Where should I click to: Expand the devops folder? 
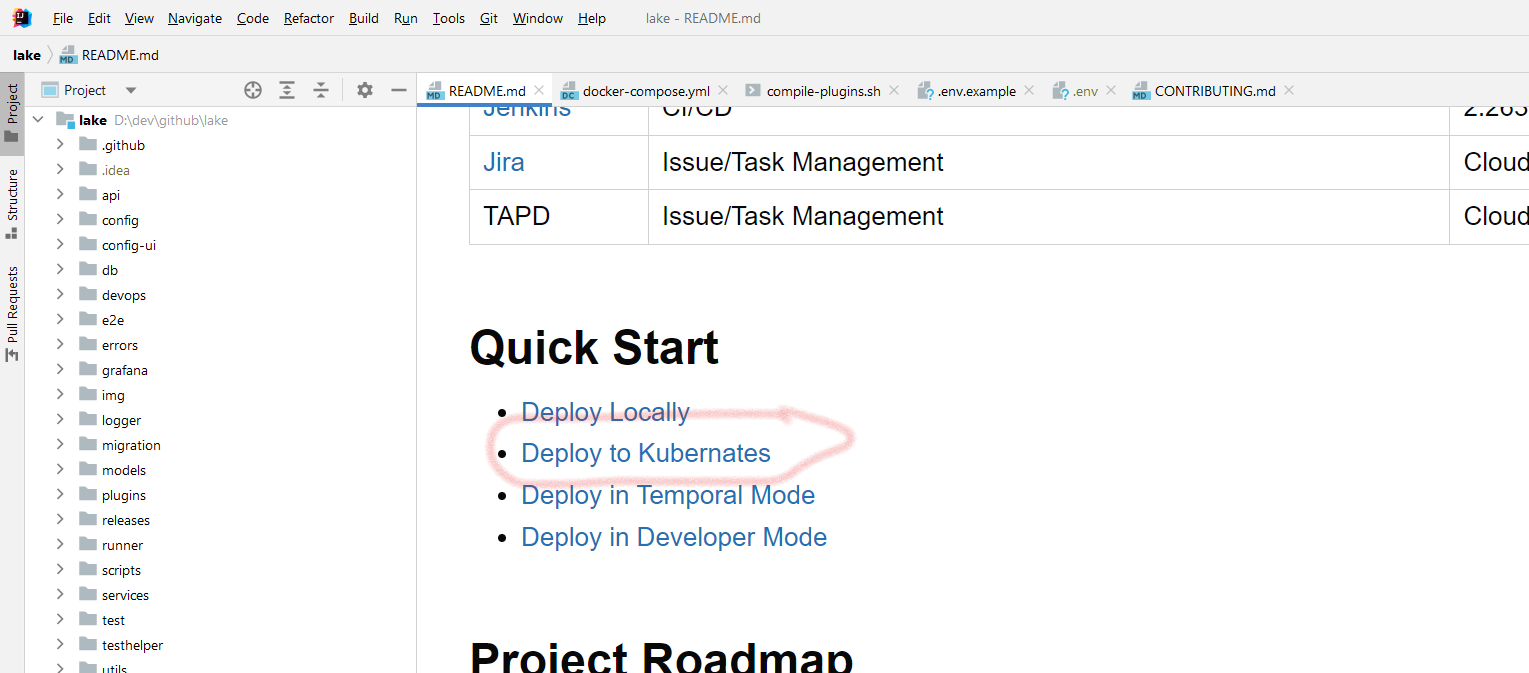[60, 295]
